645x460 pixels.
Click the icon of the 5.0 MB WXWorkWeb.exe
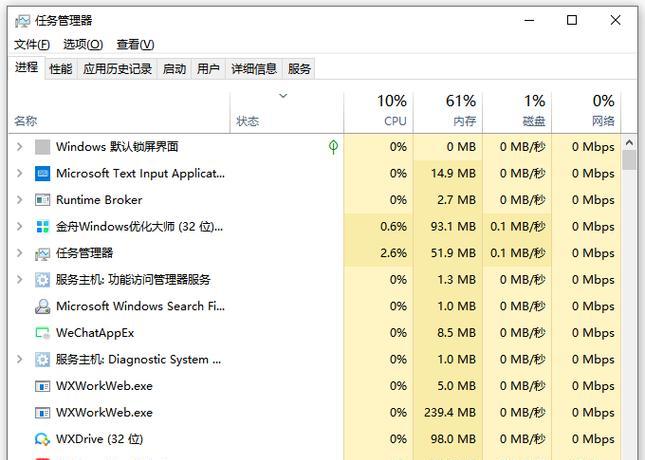[42, 386]
